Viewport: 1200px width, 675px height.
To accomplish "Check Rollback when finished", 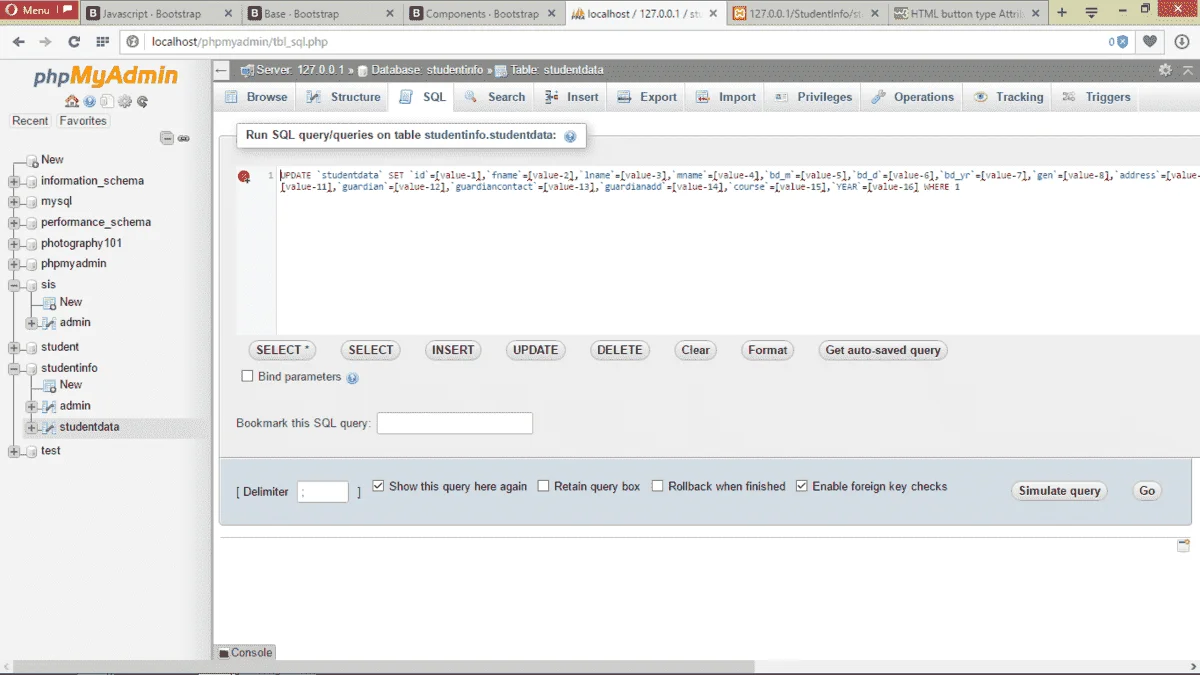I will 657,486.
